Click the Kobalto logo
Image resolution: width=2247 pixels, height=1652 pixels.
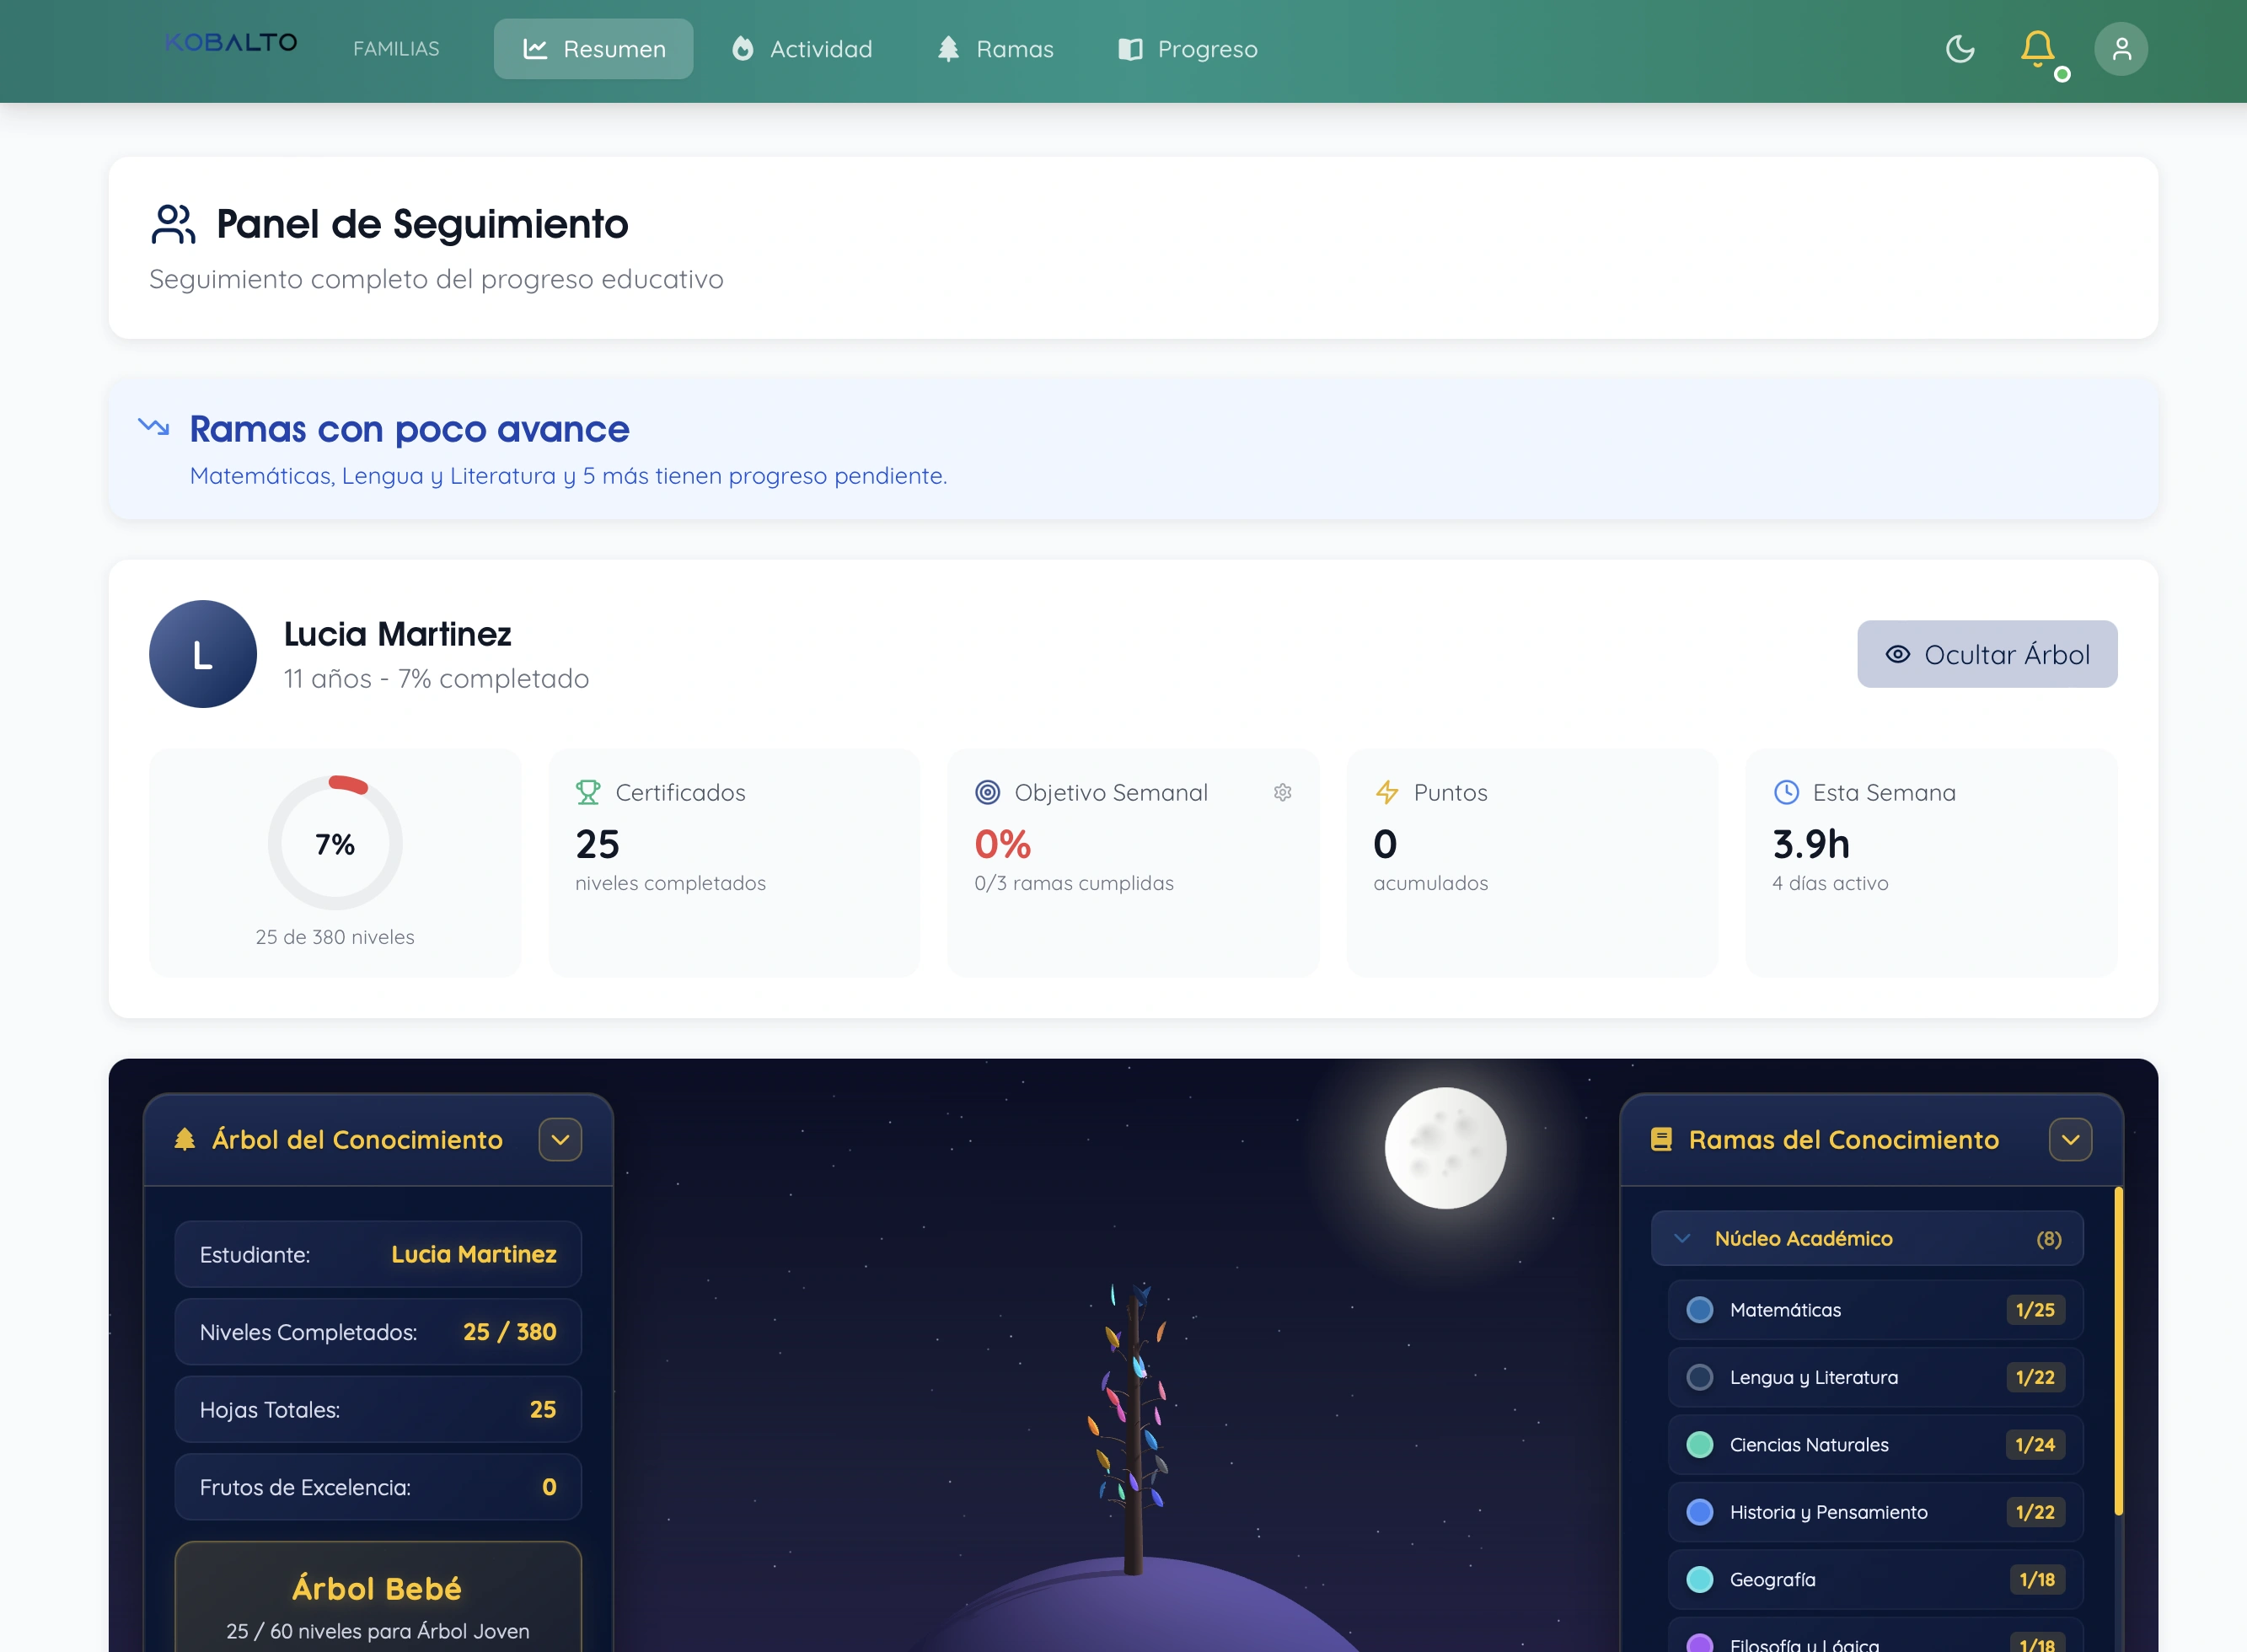[x=231, y=43]
